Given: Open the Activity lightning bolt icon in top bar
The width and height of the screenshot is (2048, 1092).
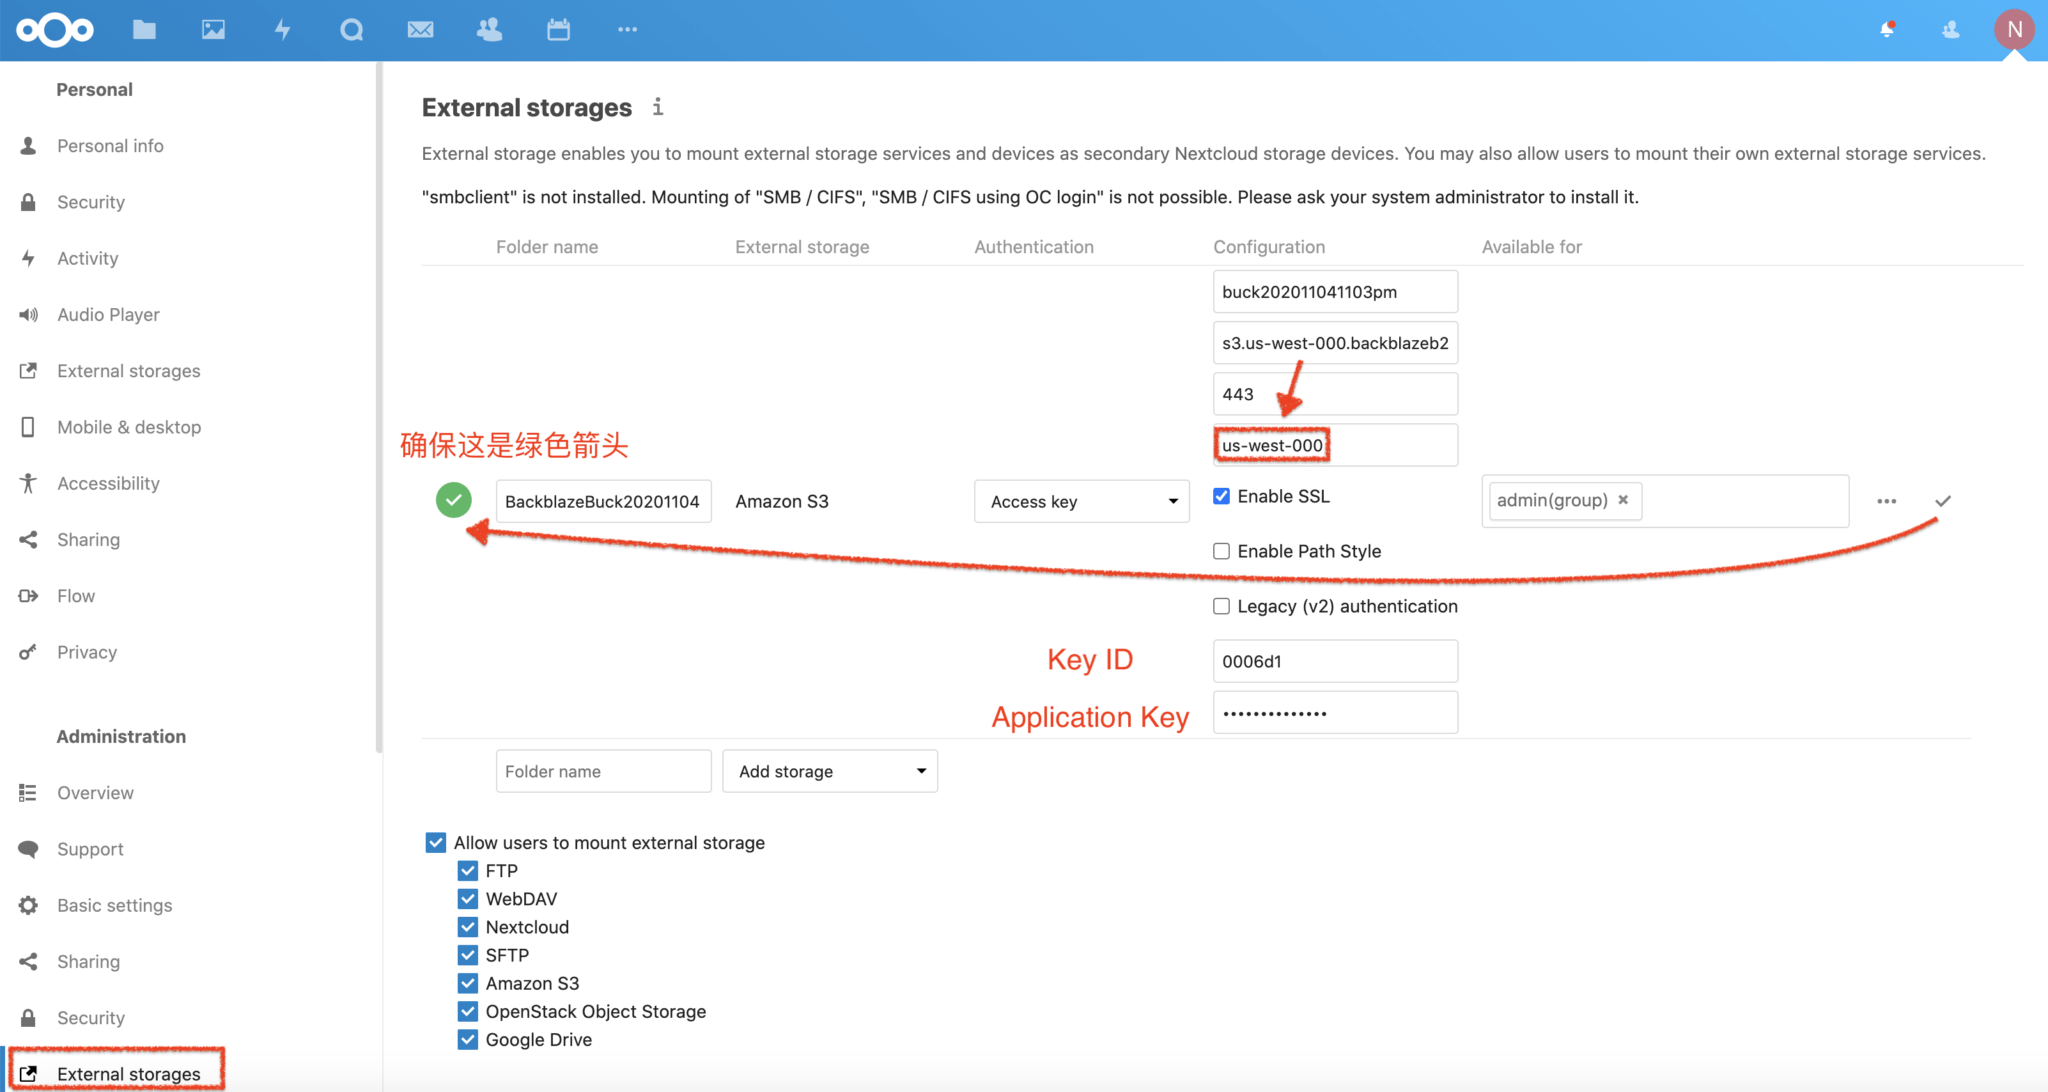Looking at the screenshot, I should click(x=283, y=30).
